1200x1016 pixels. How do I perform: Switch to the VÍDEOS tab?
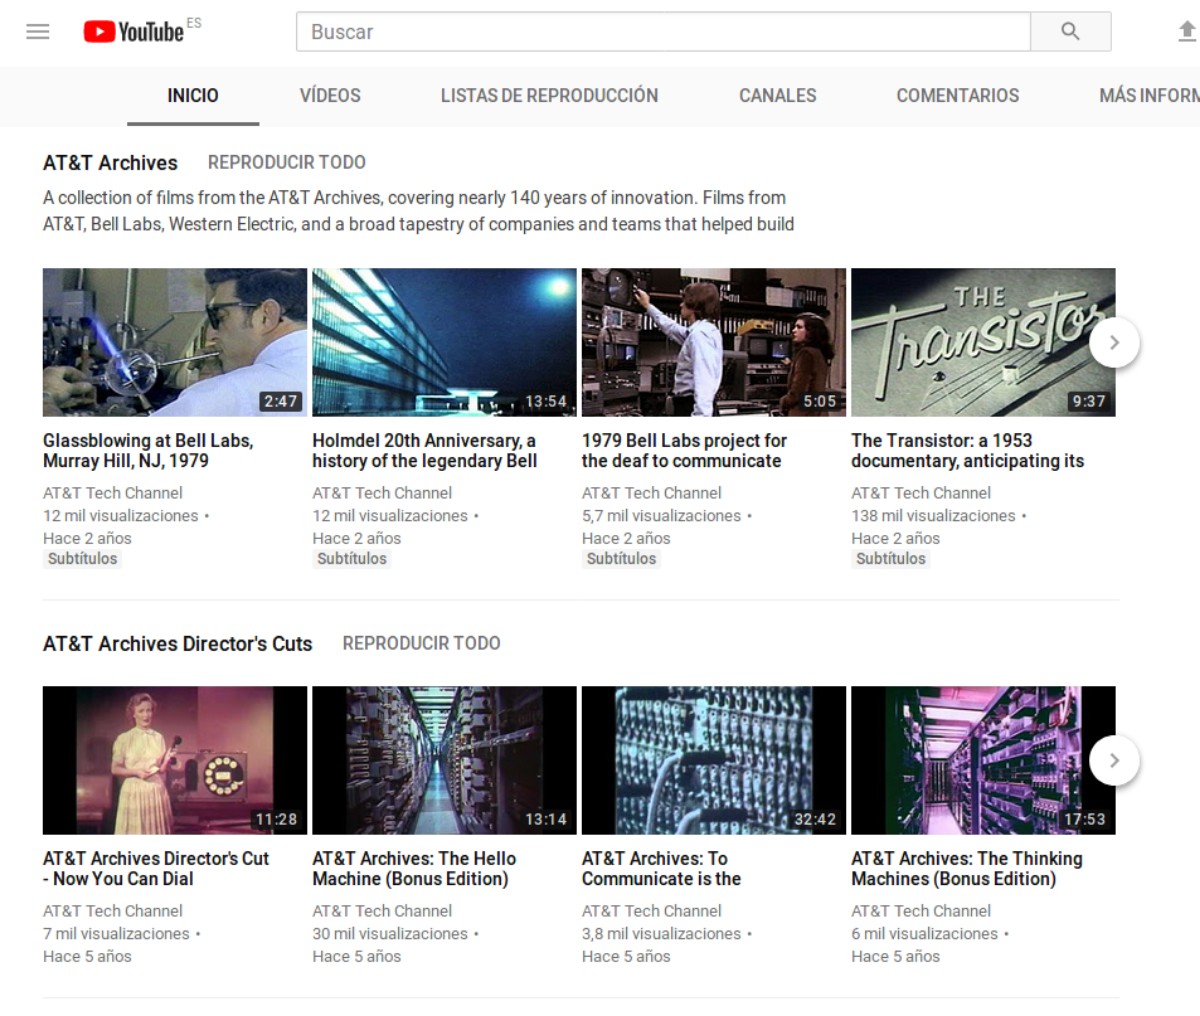pyautogui.click(x=330, y=96)
